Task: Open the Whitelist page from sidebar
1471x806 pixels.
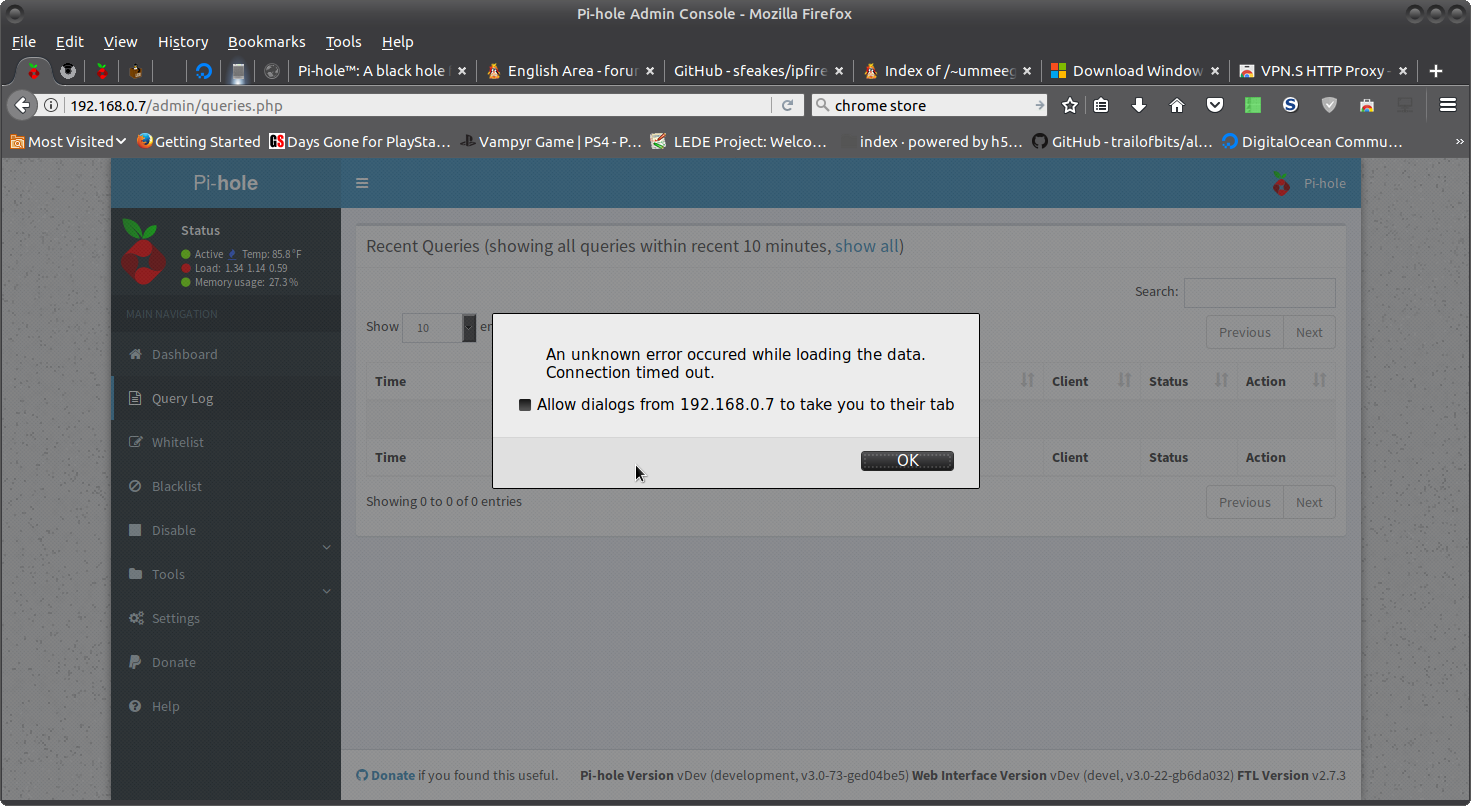Action: click(180, 442)
